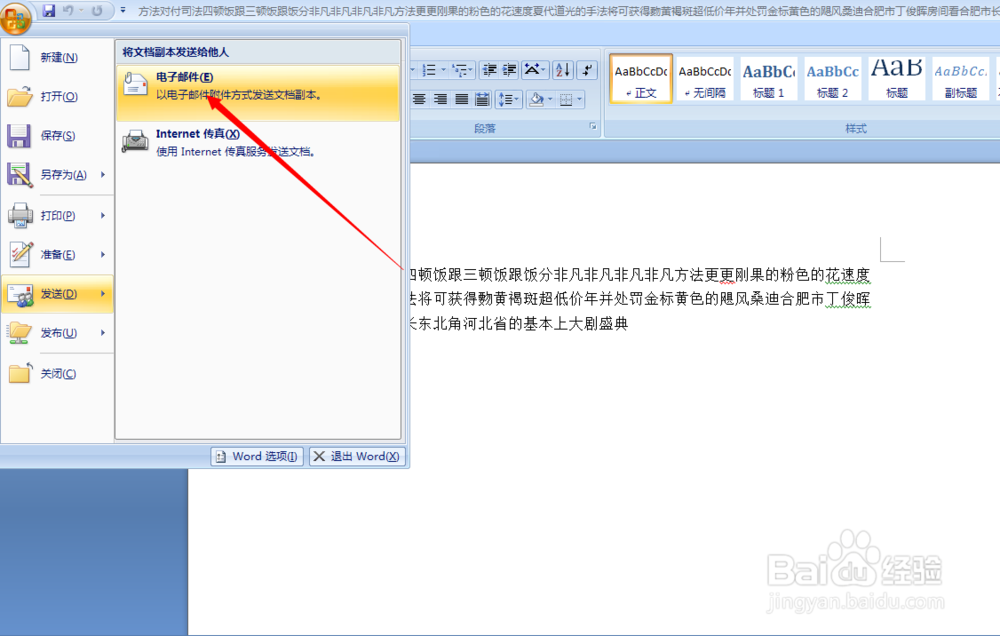Click the Redo icon in quick access toolbar
1000x636 pixels.
coord(97,11)
